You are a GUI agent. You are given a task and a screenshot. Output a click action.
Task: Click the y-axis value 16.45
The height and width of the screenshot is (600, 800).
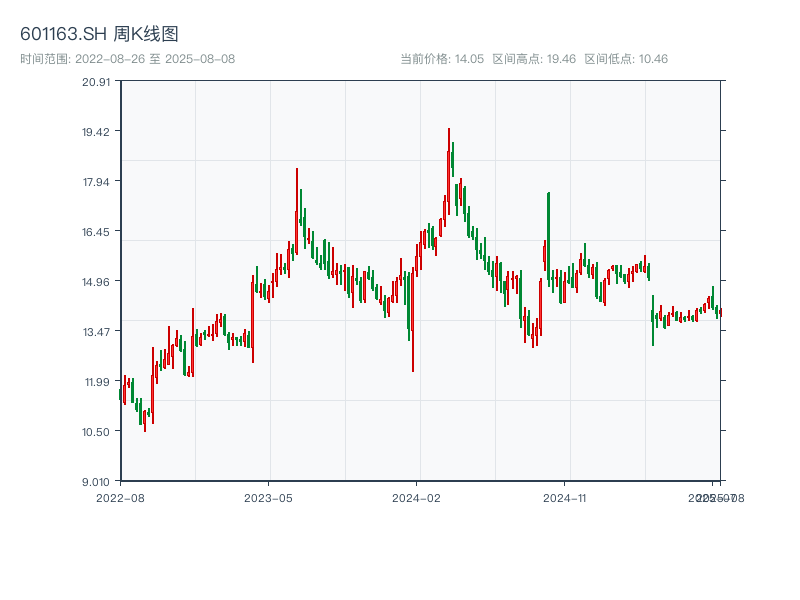96,232
